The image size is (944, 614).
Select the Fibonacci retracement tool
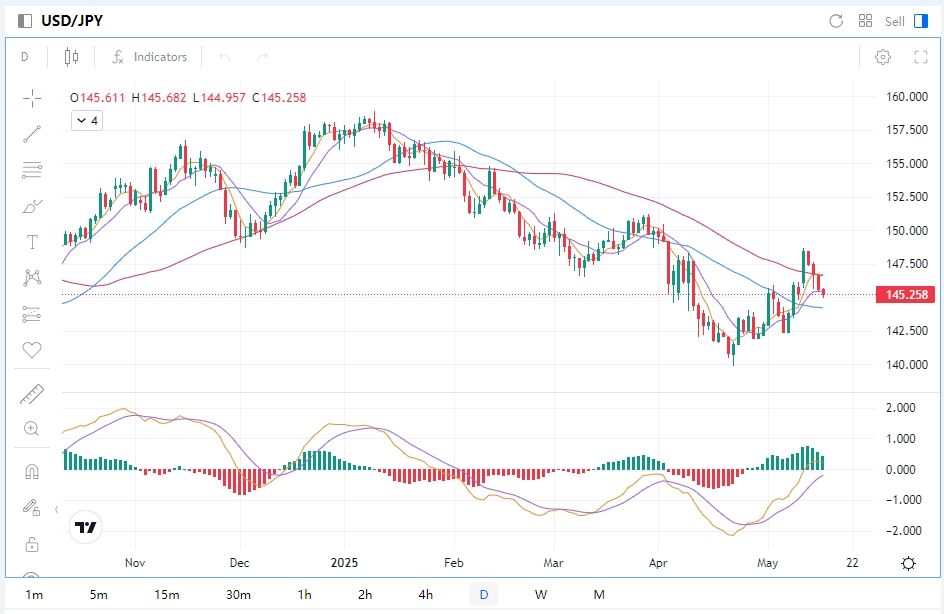tap(32, 170)
